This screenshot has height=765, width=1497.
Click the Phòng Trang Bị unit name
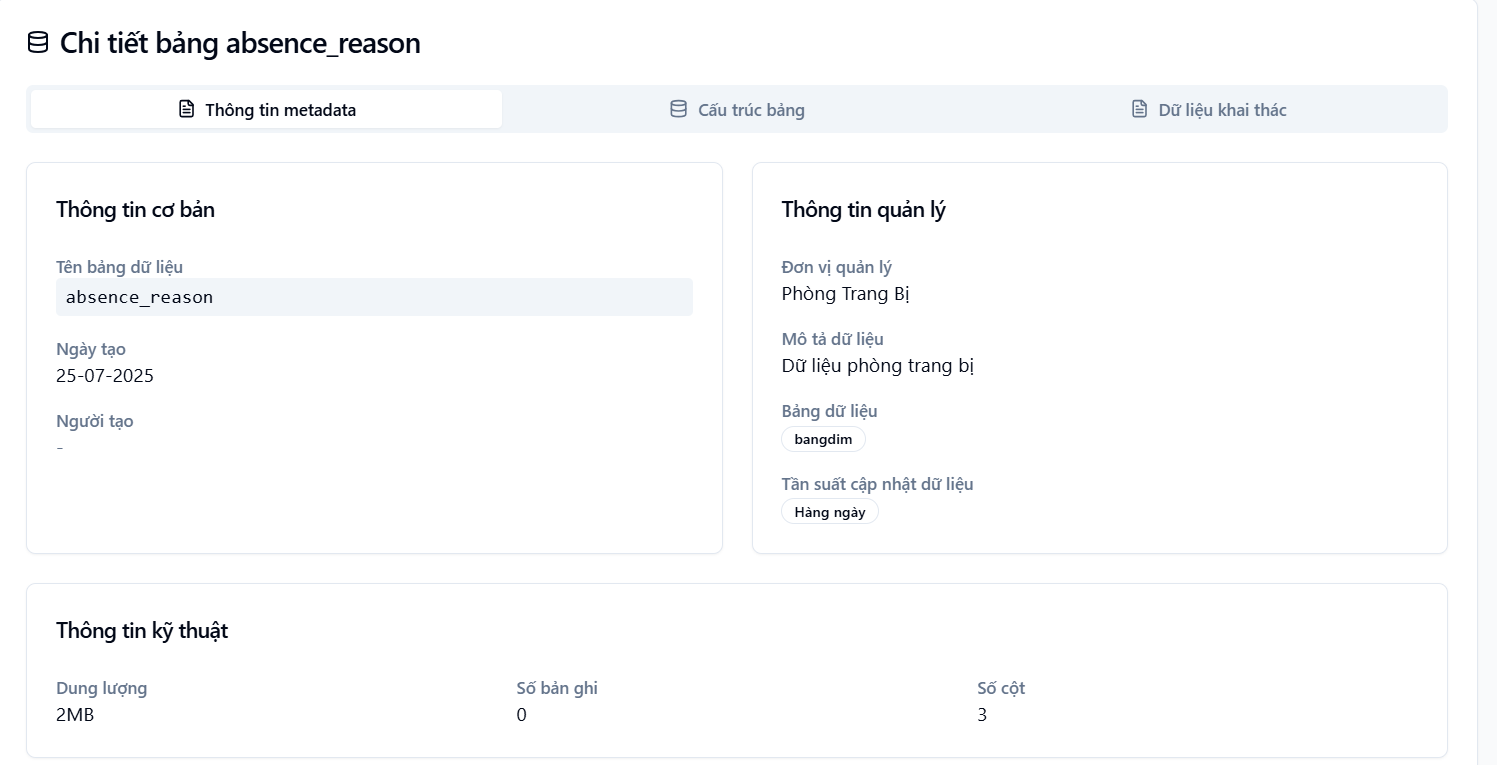[x=845, y=294]
